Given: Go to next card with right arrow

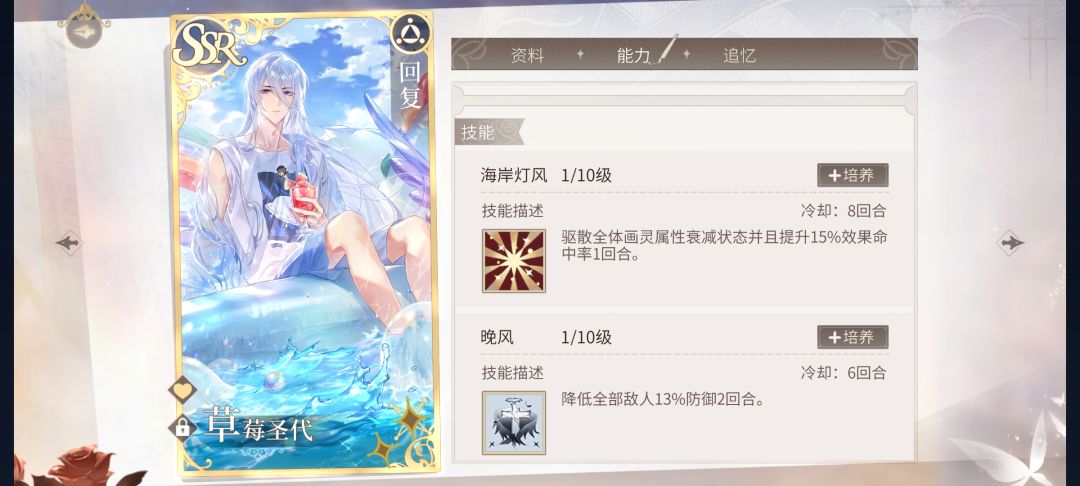Looking at the screenshot, I should pyautogui.click(x=1011, y=242).
